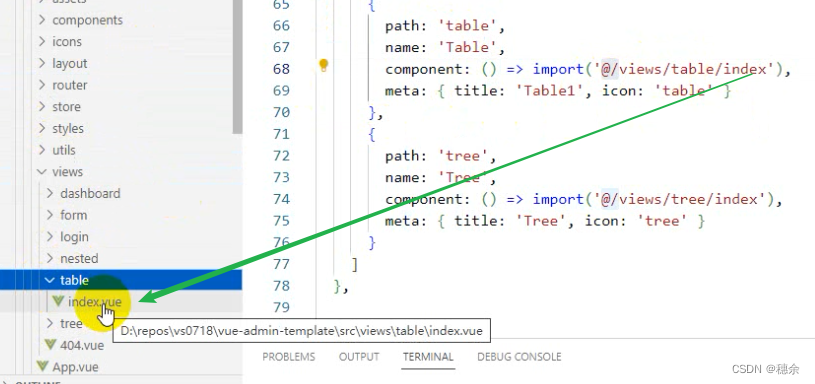
Task: Expand the tree folder chevron
Action: point(50,324)
